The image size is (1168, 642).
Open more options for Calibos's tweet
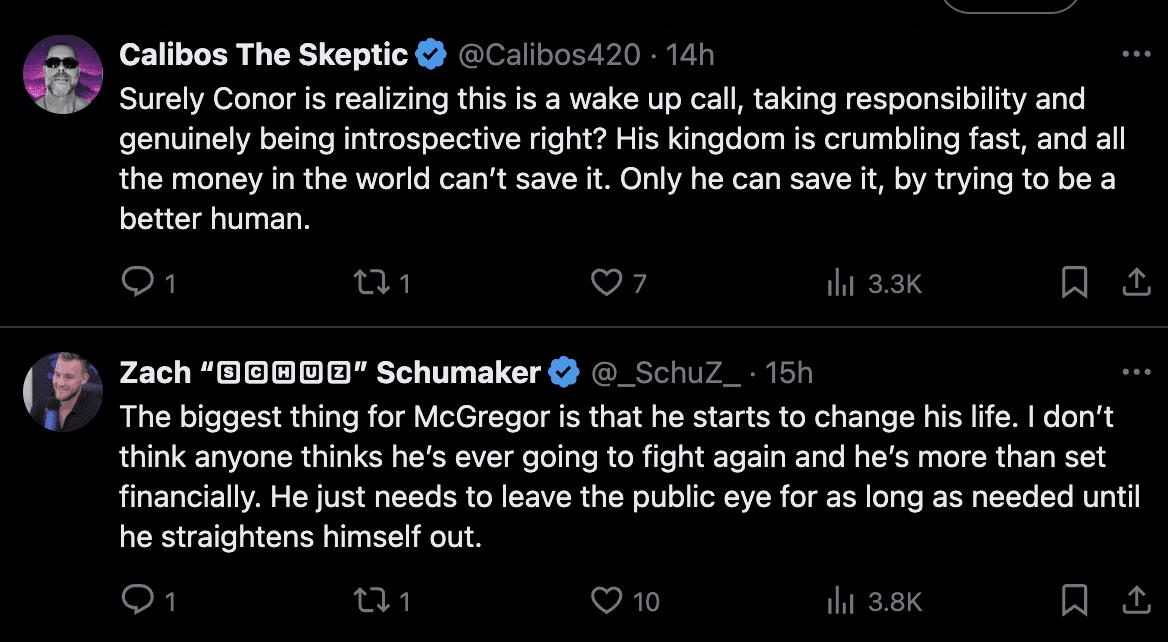[1137, 54]
